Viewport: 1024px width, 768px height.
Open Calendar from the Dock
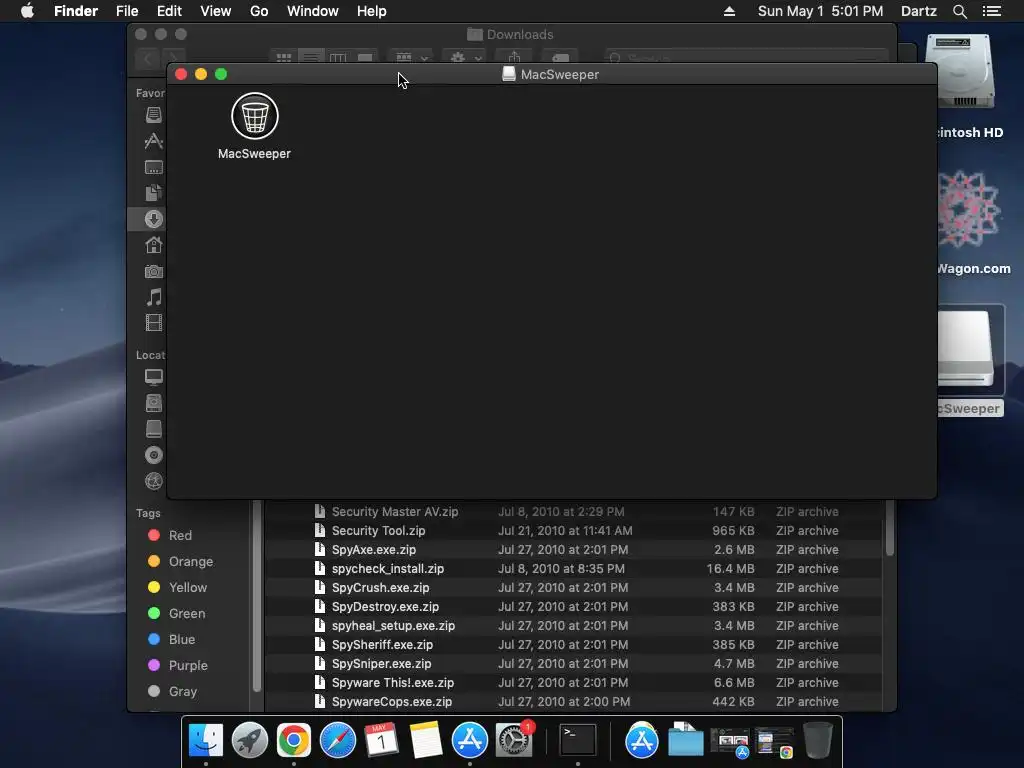[x=381, y=741]
